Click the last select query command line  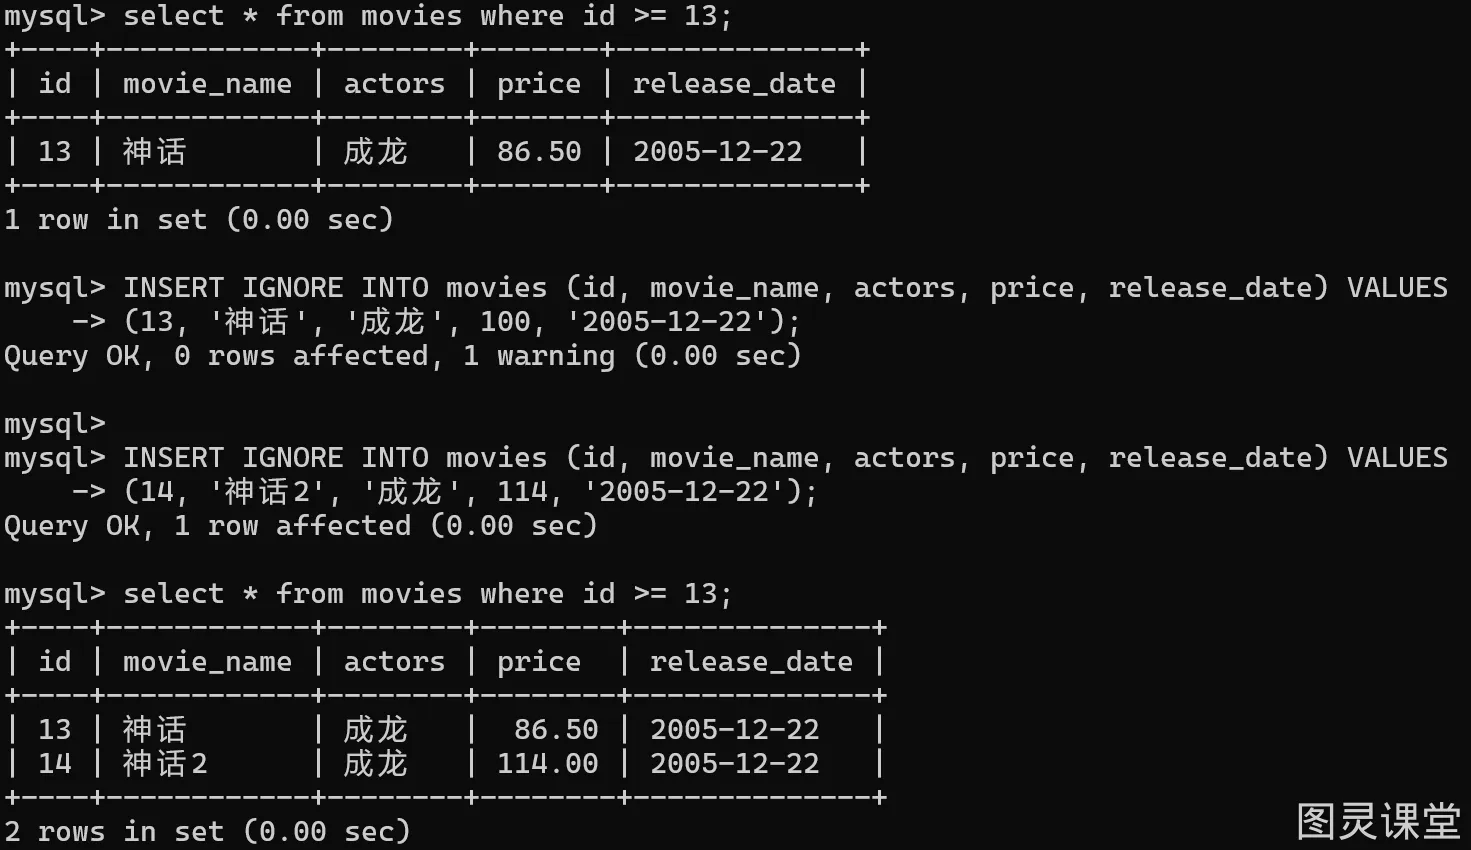point(368,594)
